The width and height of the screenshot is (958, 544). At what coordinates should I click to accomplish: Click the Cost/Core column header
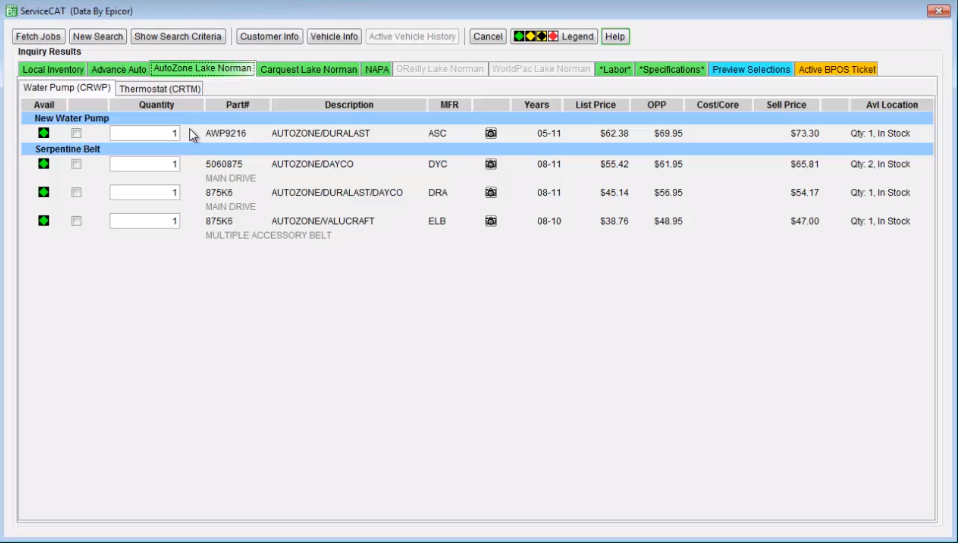pyautogui.click(x=718, y=105)
